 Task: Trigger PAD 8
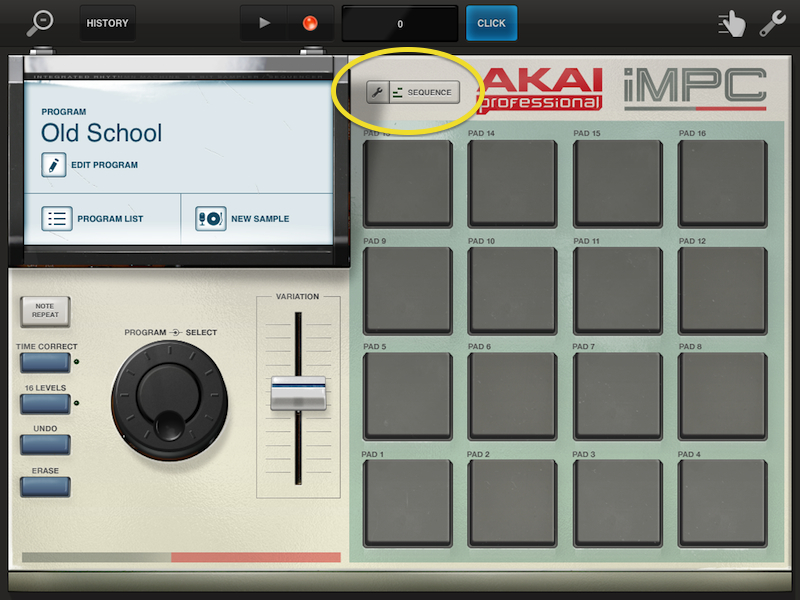tap(722, 396)
